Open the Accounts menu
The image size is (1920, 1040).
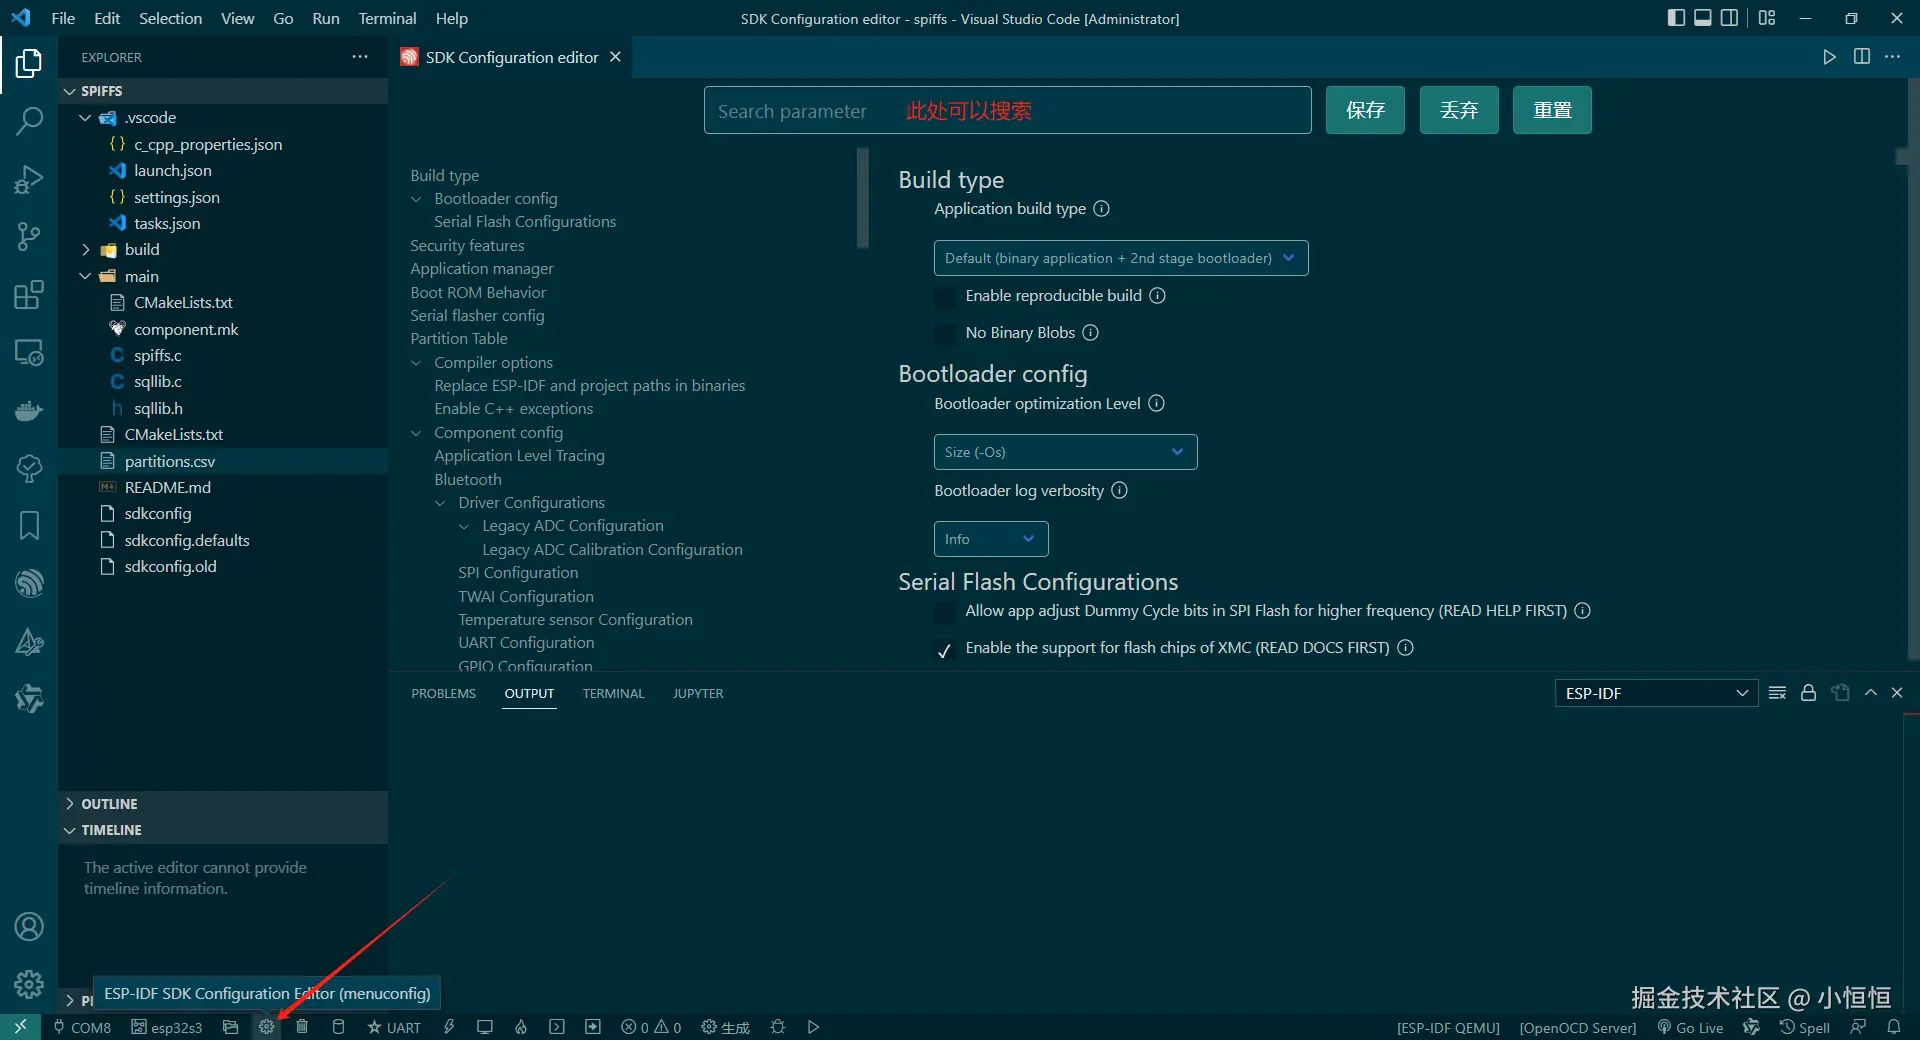pyautogui.click(x=29, y=927)
